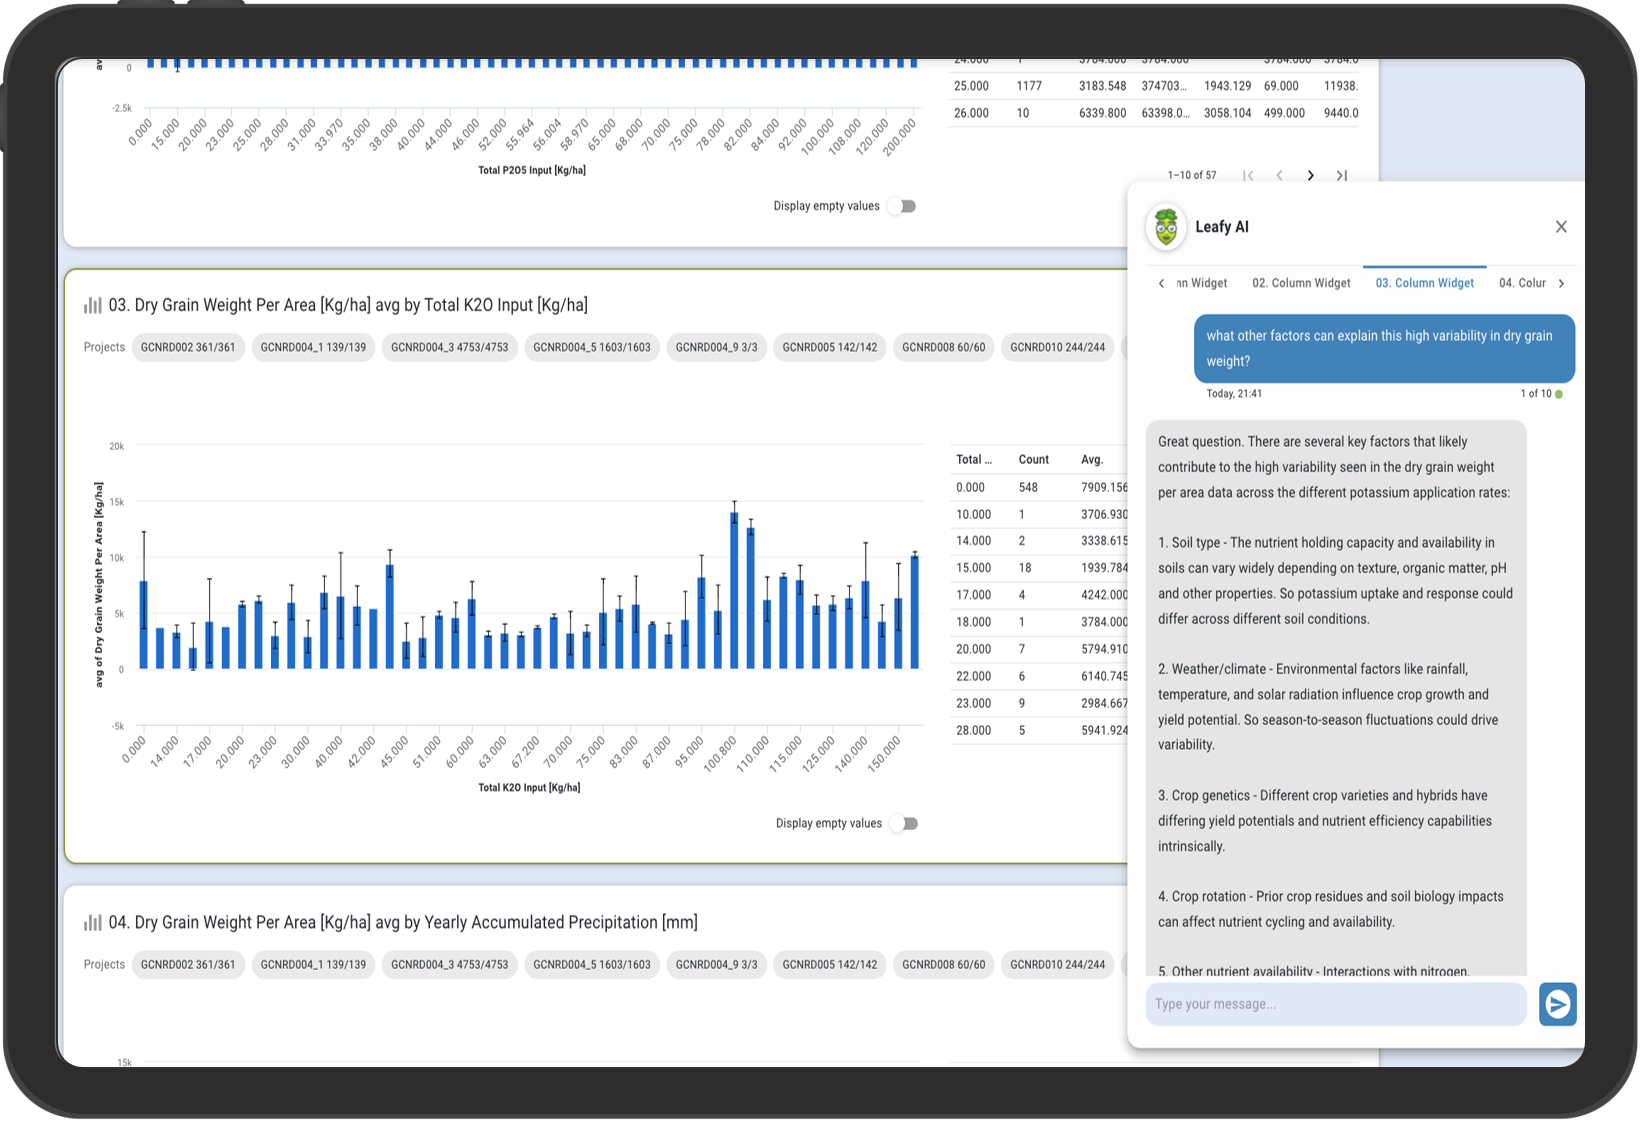The image size is (1646, 1125).
Task: Go to previous page of table results
Action: point(1279,176)
